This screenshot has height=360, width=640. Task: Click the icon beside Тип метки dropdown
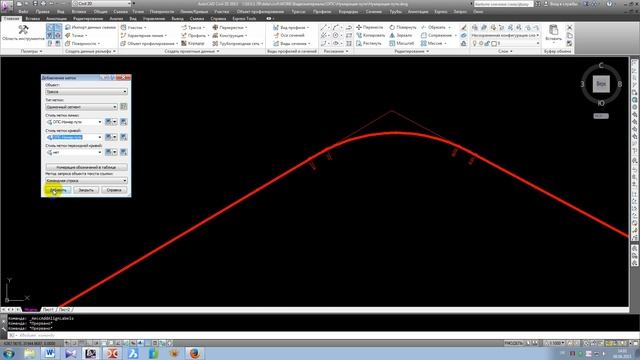tap(124, 107)
